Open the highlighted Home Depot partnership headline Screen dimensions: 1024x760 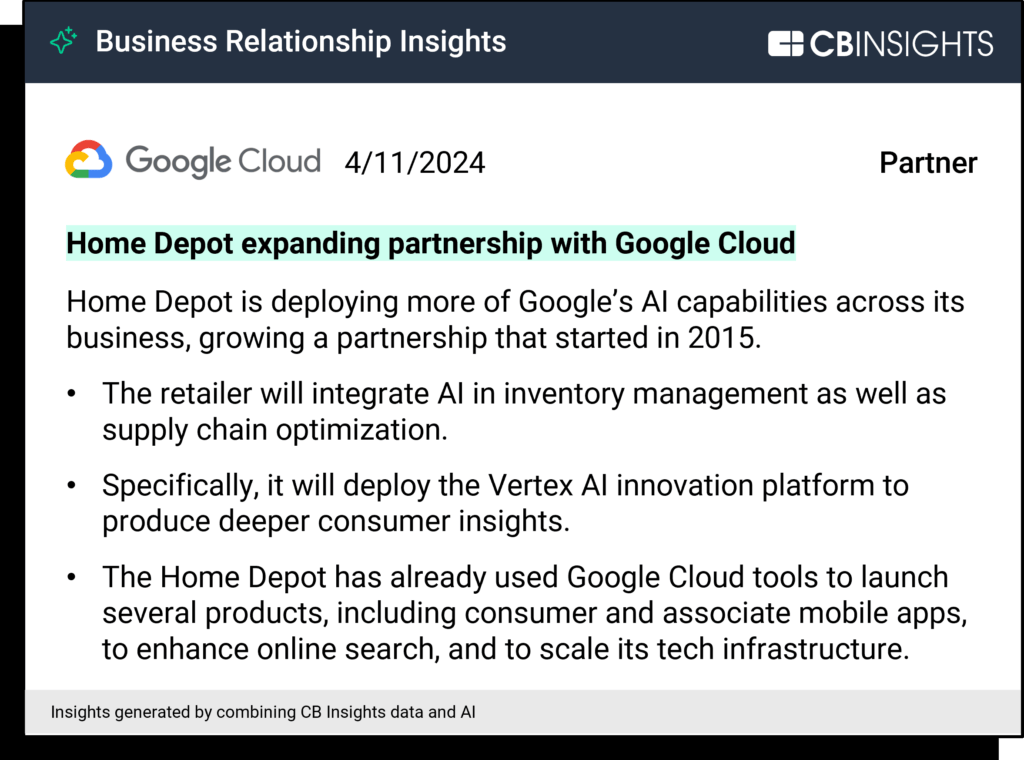[x=430, y=243]
